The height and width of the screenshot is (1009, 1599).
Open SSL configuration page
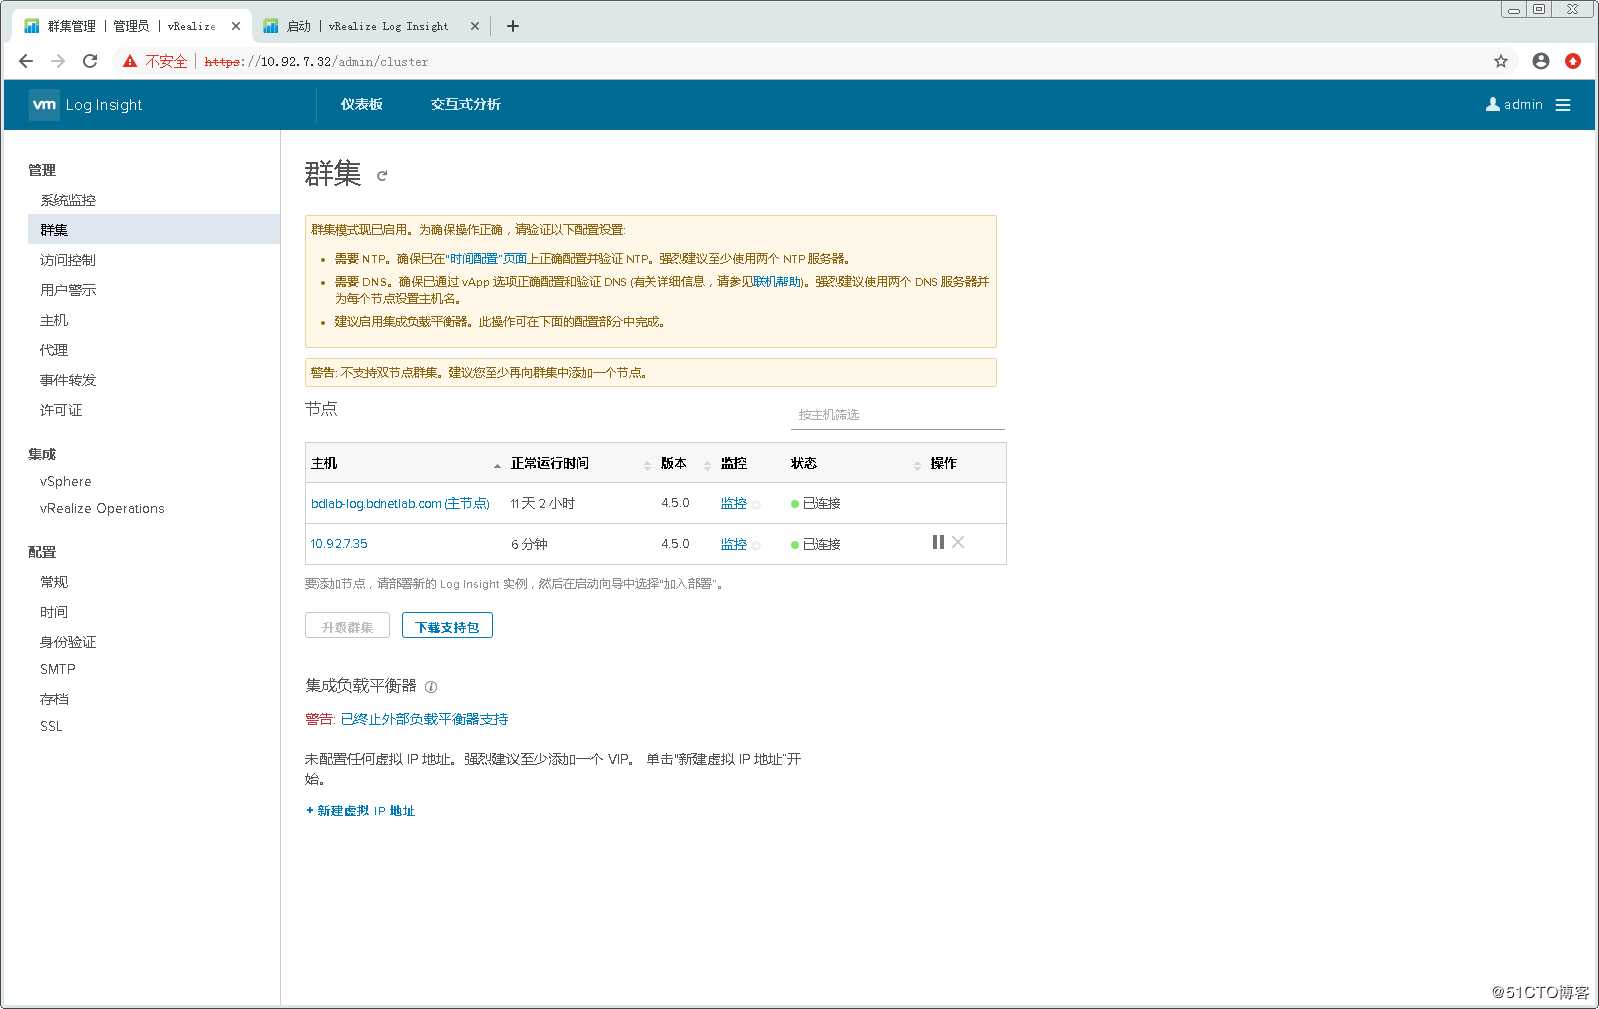(51, 726)
